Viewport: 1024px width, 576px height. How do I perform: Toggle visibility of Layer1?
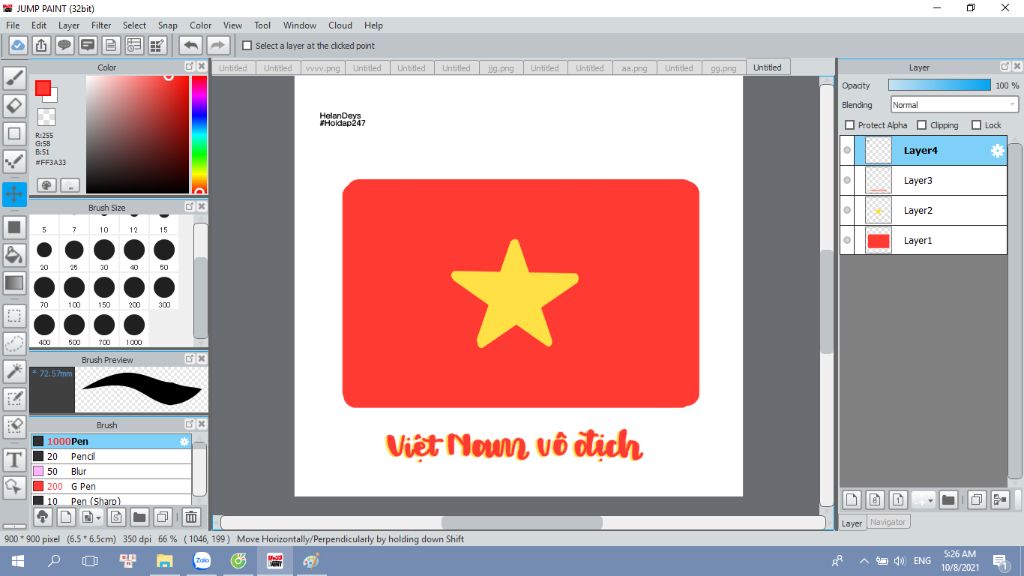[847, 240]
